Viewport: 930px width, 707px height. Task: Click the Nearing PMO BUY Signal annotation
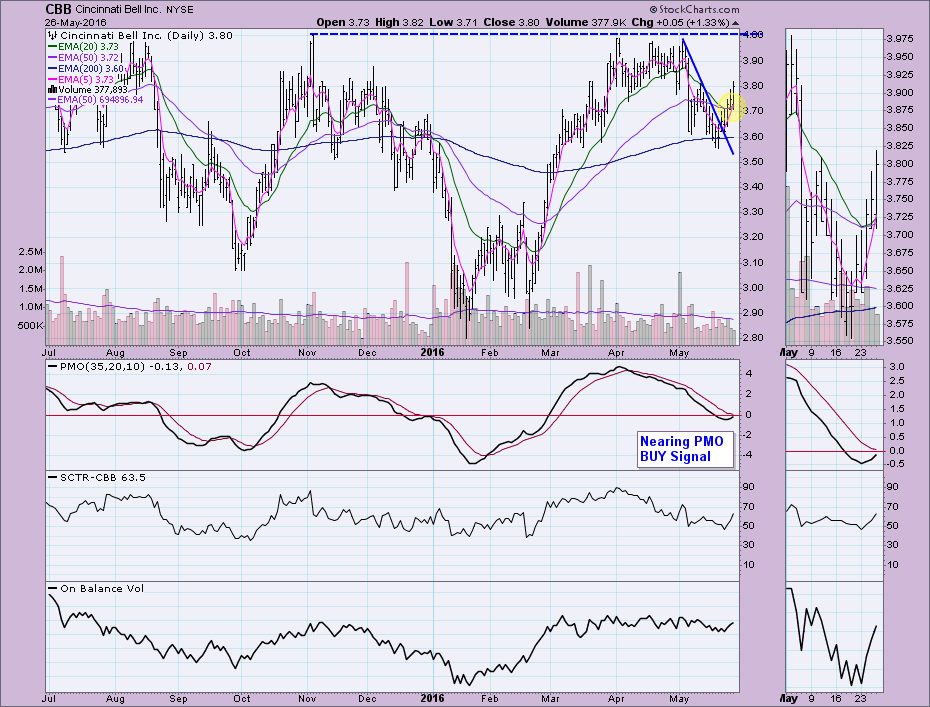685,449
